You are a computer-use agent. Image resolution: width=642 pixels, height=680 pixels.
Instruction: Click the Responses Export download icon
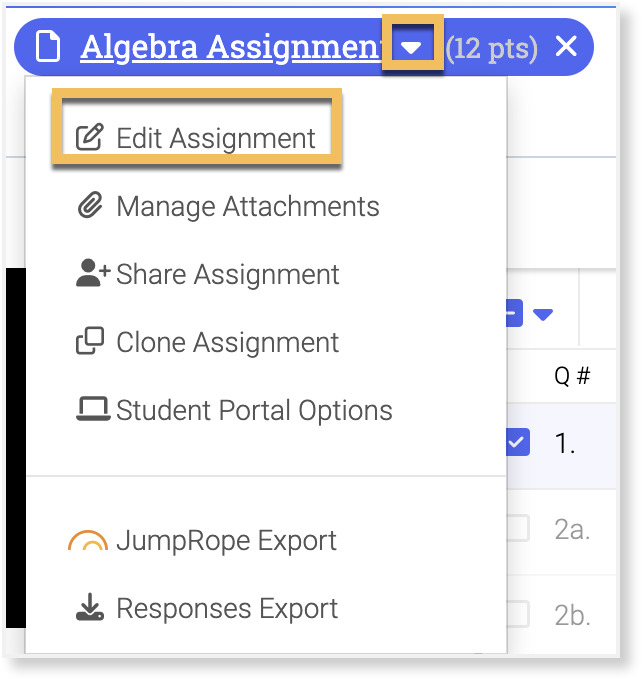90,609
